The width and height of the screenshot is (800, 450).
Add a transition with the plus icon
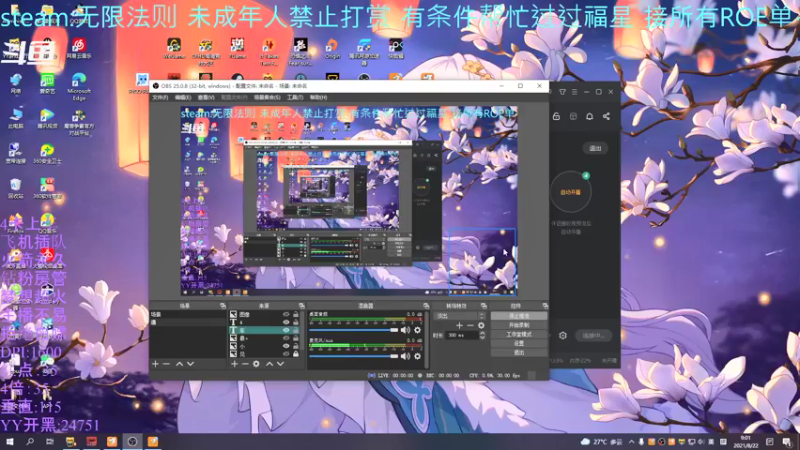pos(459,326)
